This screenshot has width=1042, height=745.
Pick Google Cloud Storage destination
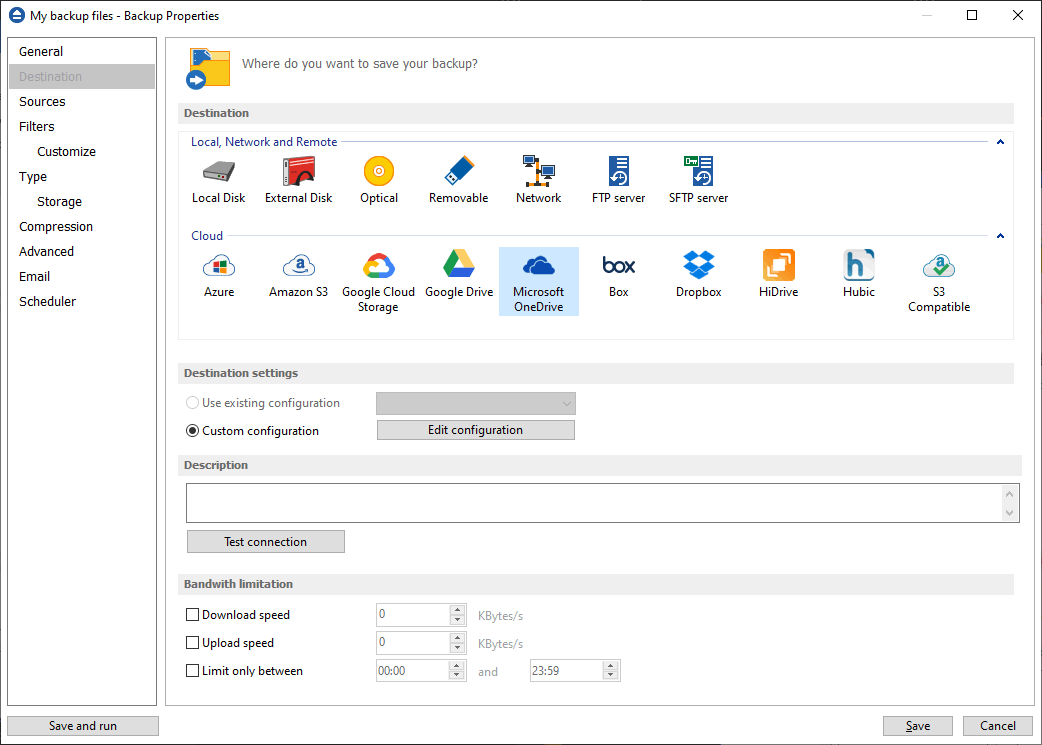click(x=378, y=282)
